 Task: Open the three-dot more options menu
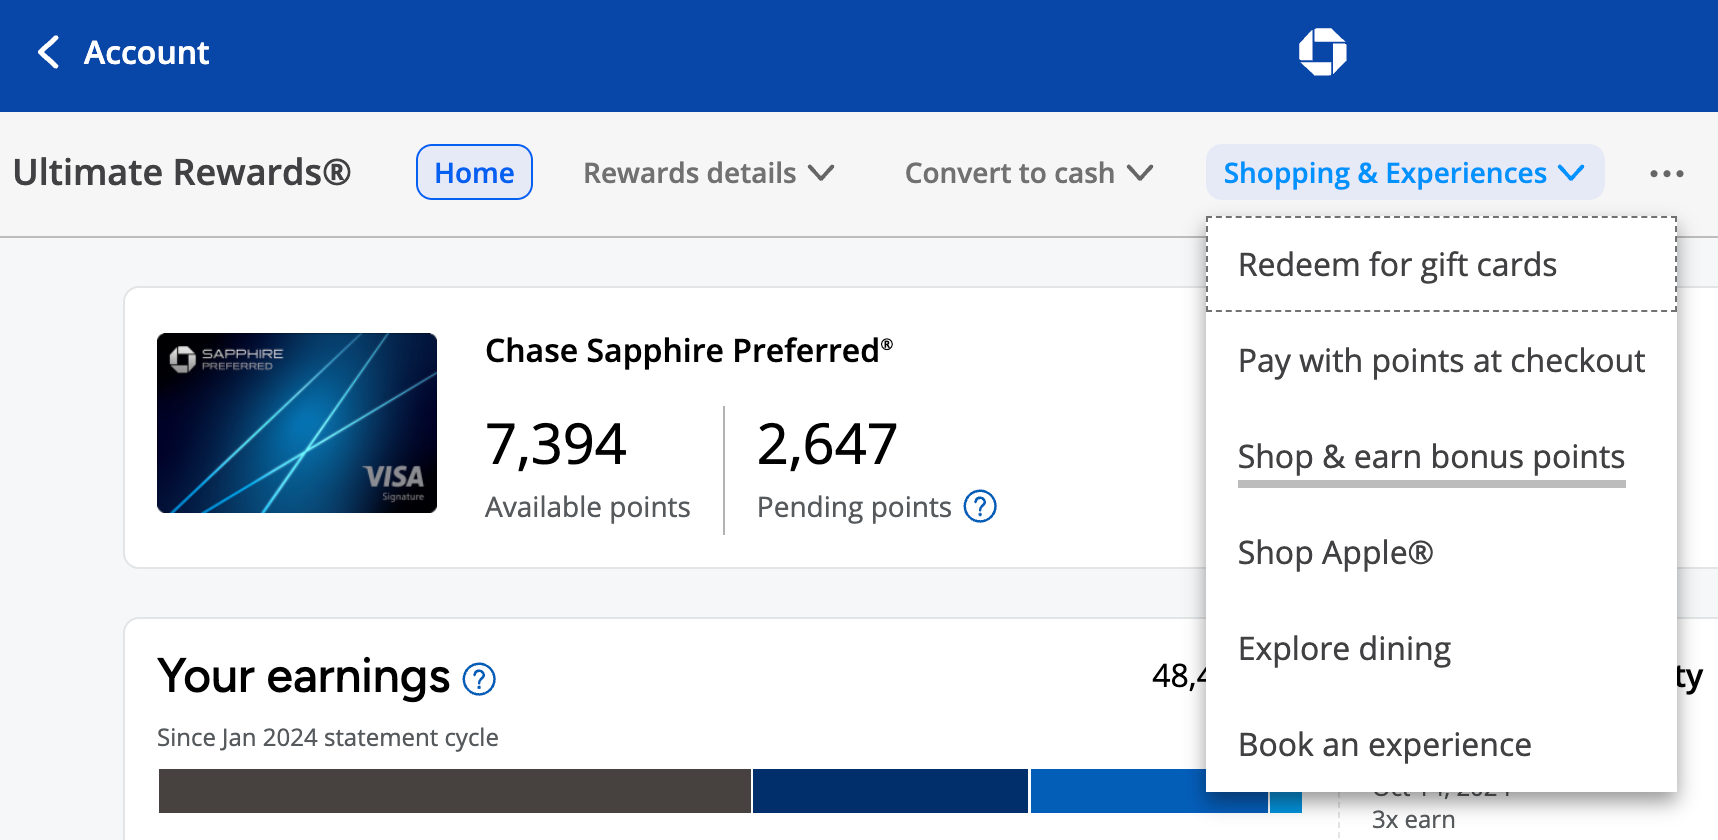tap(1666, 174)
